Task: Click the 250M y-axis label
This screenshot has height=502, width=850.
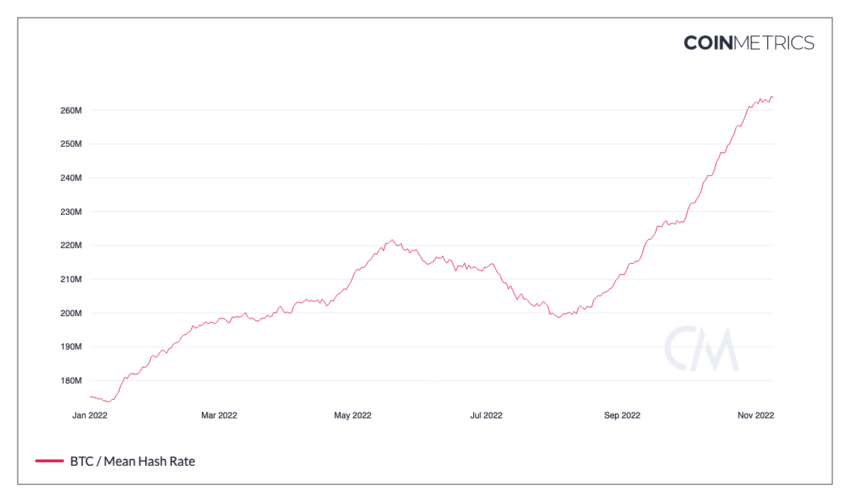Action: coord(70,144)
